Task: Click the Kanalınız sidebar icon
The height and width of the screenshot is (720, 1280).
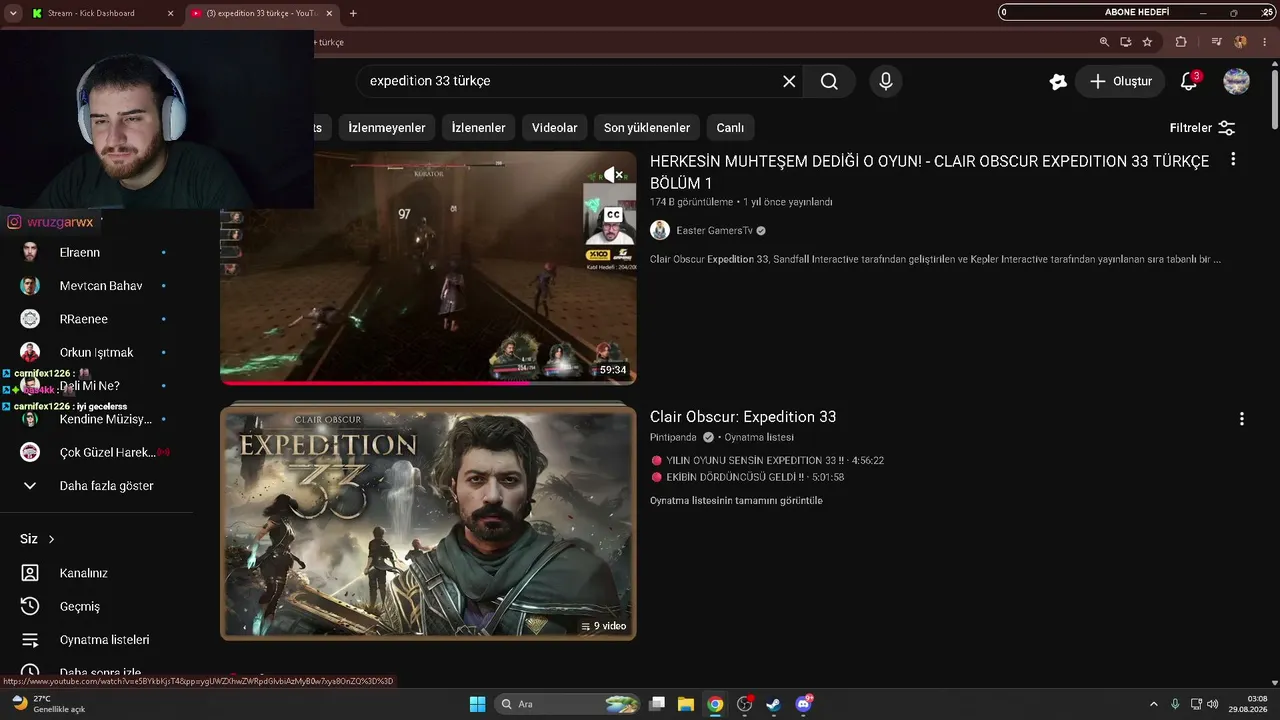Action: 30,573
